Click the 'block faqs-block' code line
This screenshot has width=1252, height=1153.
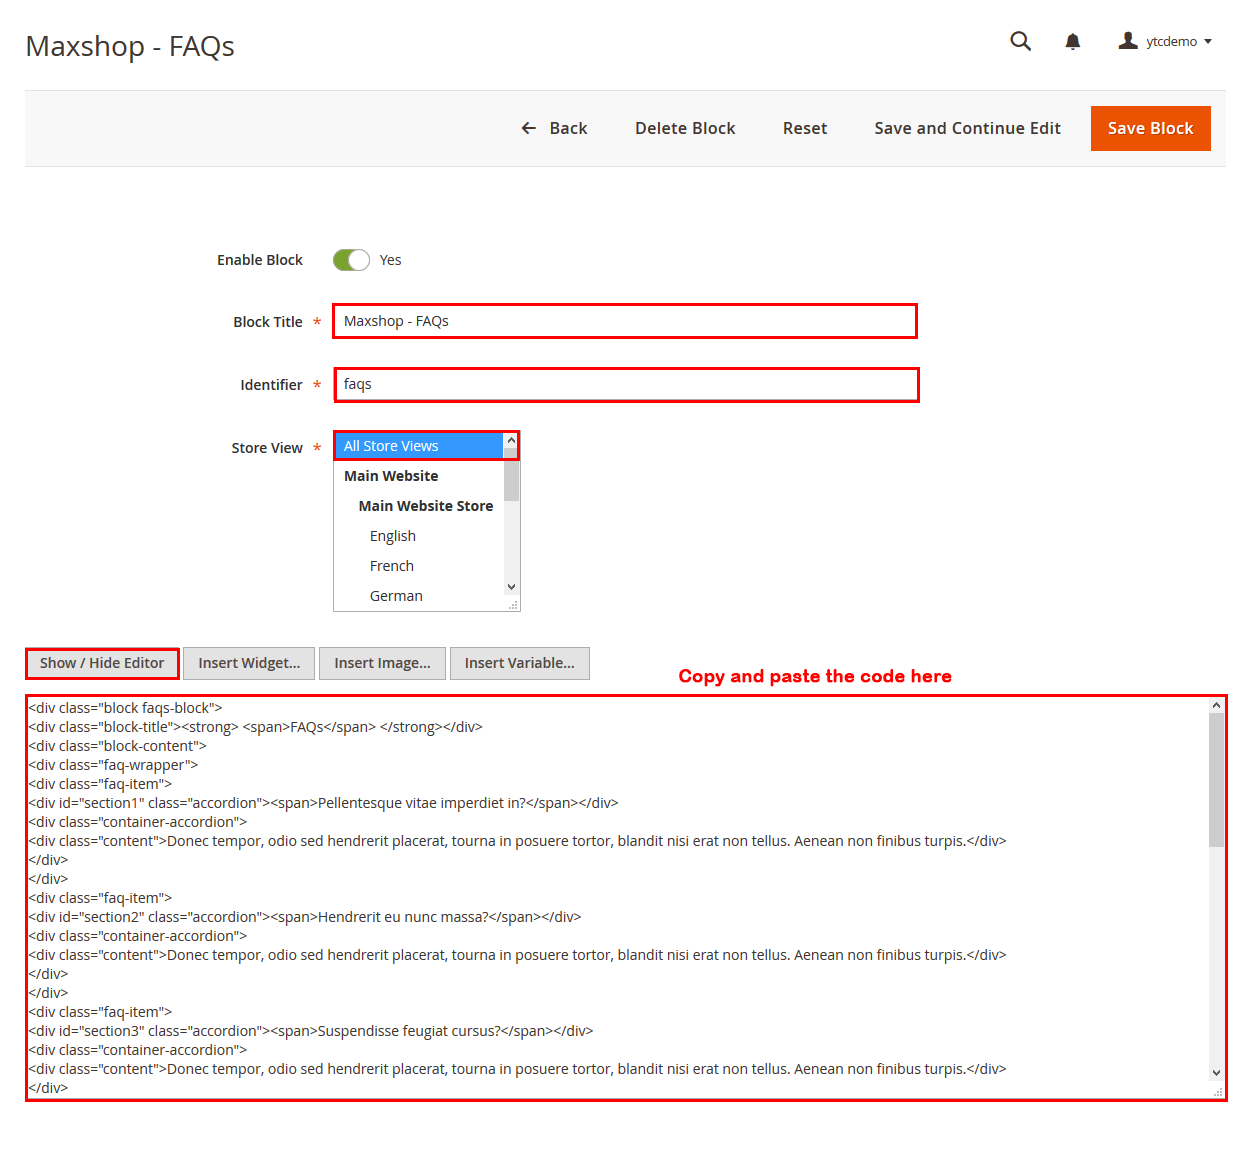[125, 708]
